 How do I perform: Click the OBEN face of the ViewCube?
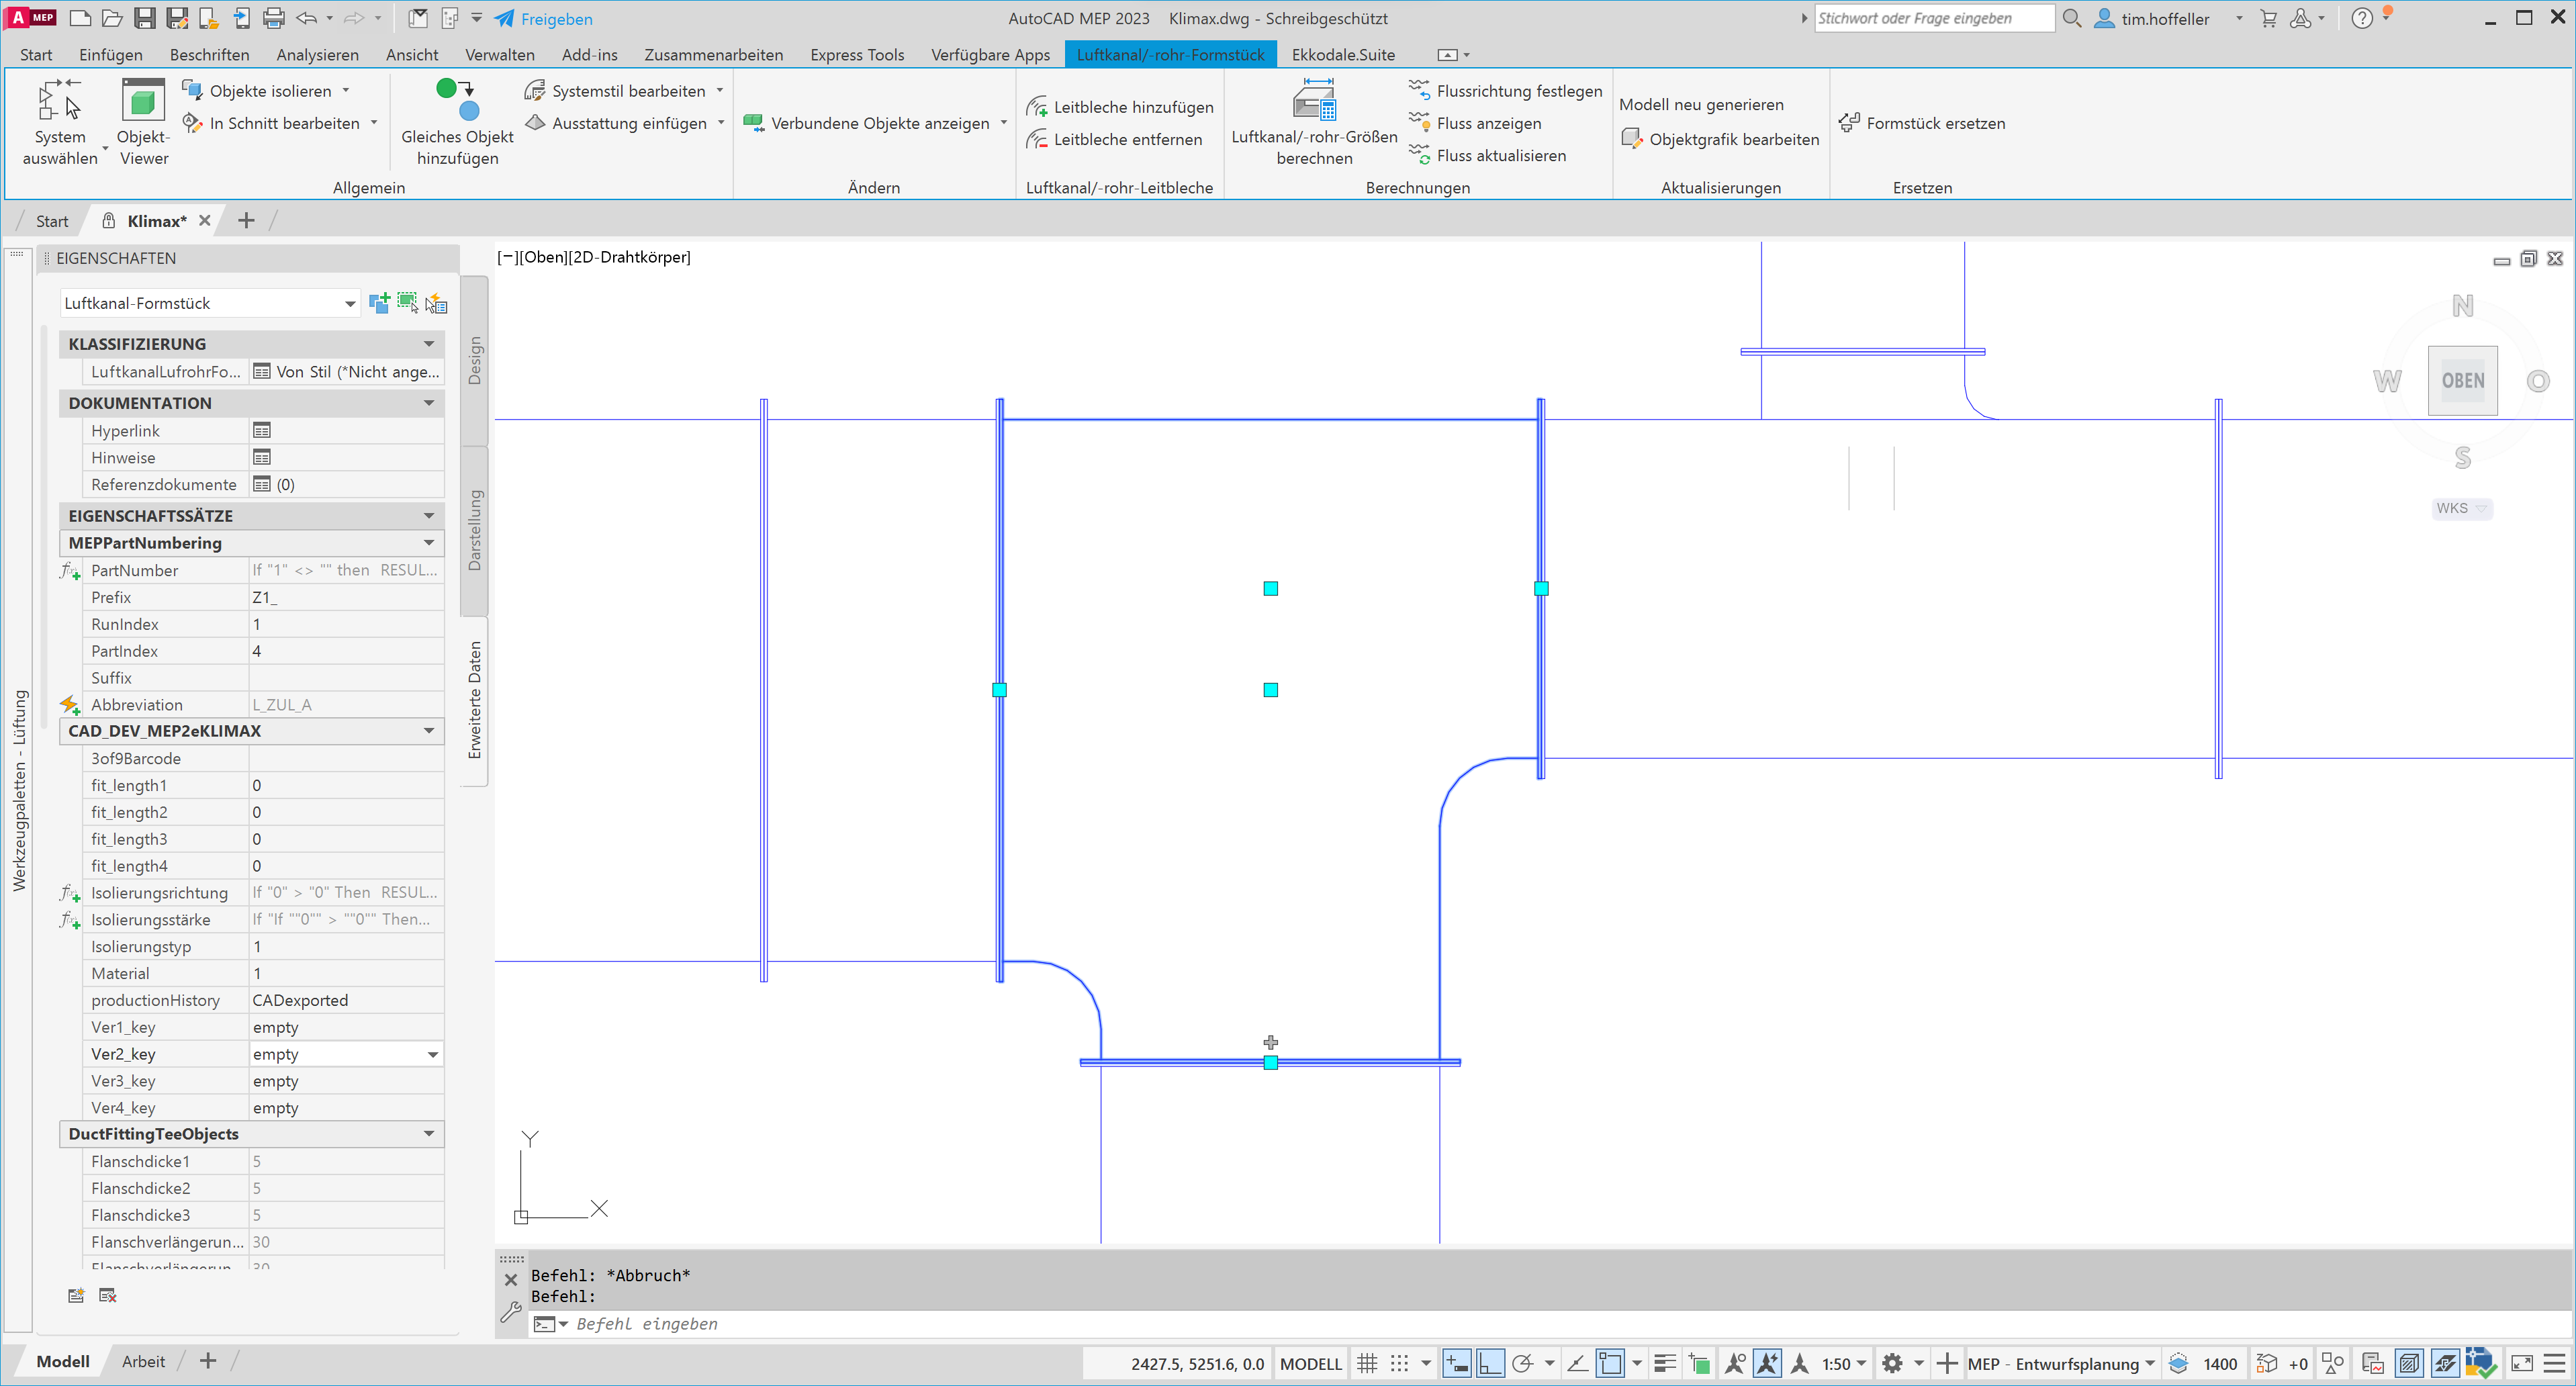point(2462,380)
